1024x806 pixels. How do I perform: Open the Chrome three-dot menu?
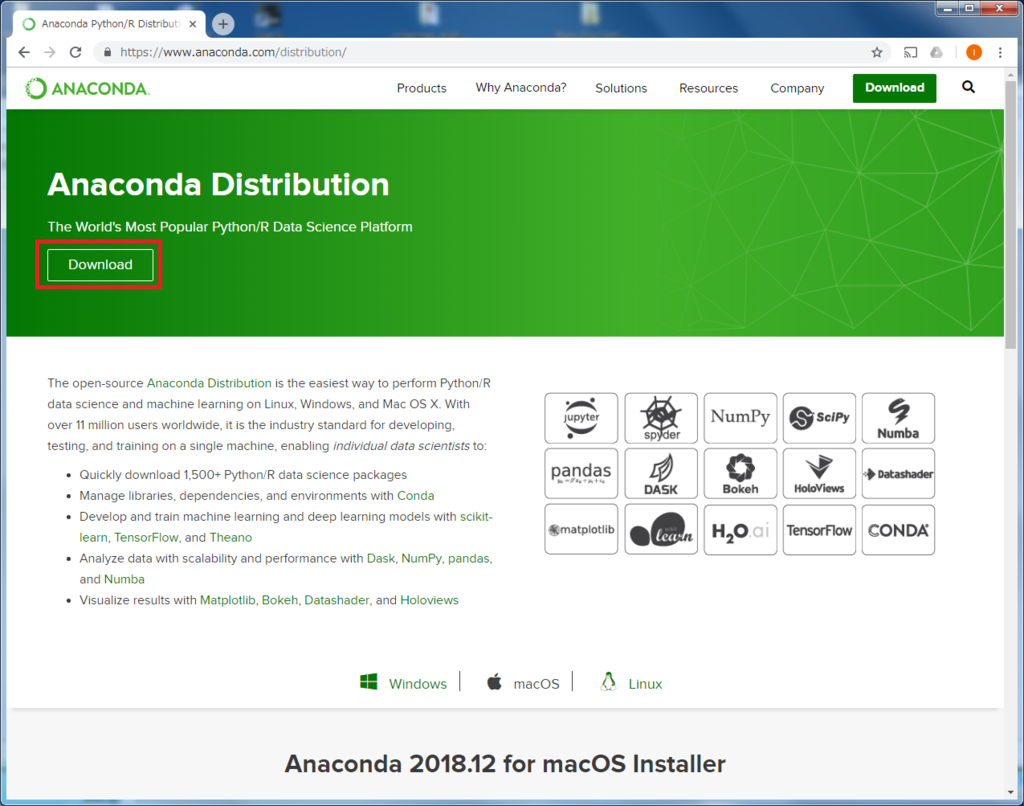1000,52
